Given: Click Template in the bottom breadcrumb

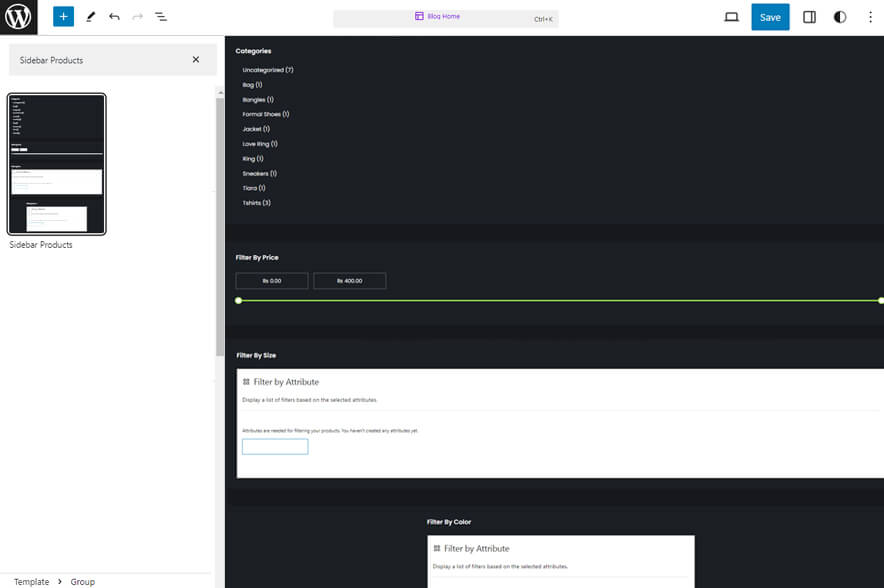Looking at the screenshot, I should click(x=30, y=581).
